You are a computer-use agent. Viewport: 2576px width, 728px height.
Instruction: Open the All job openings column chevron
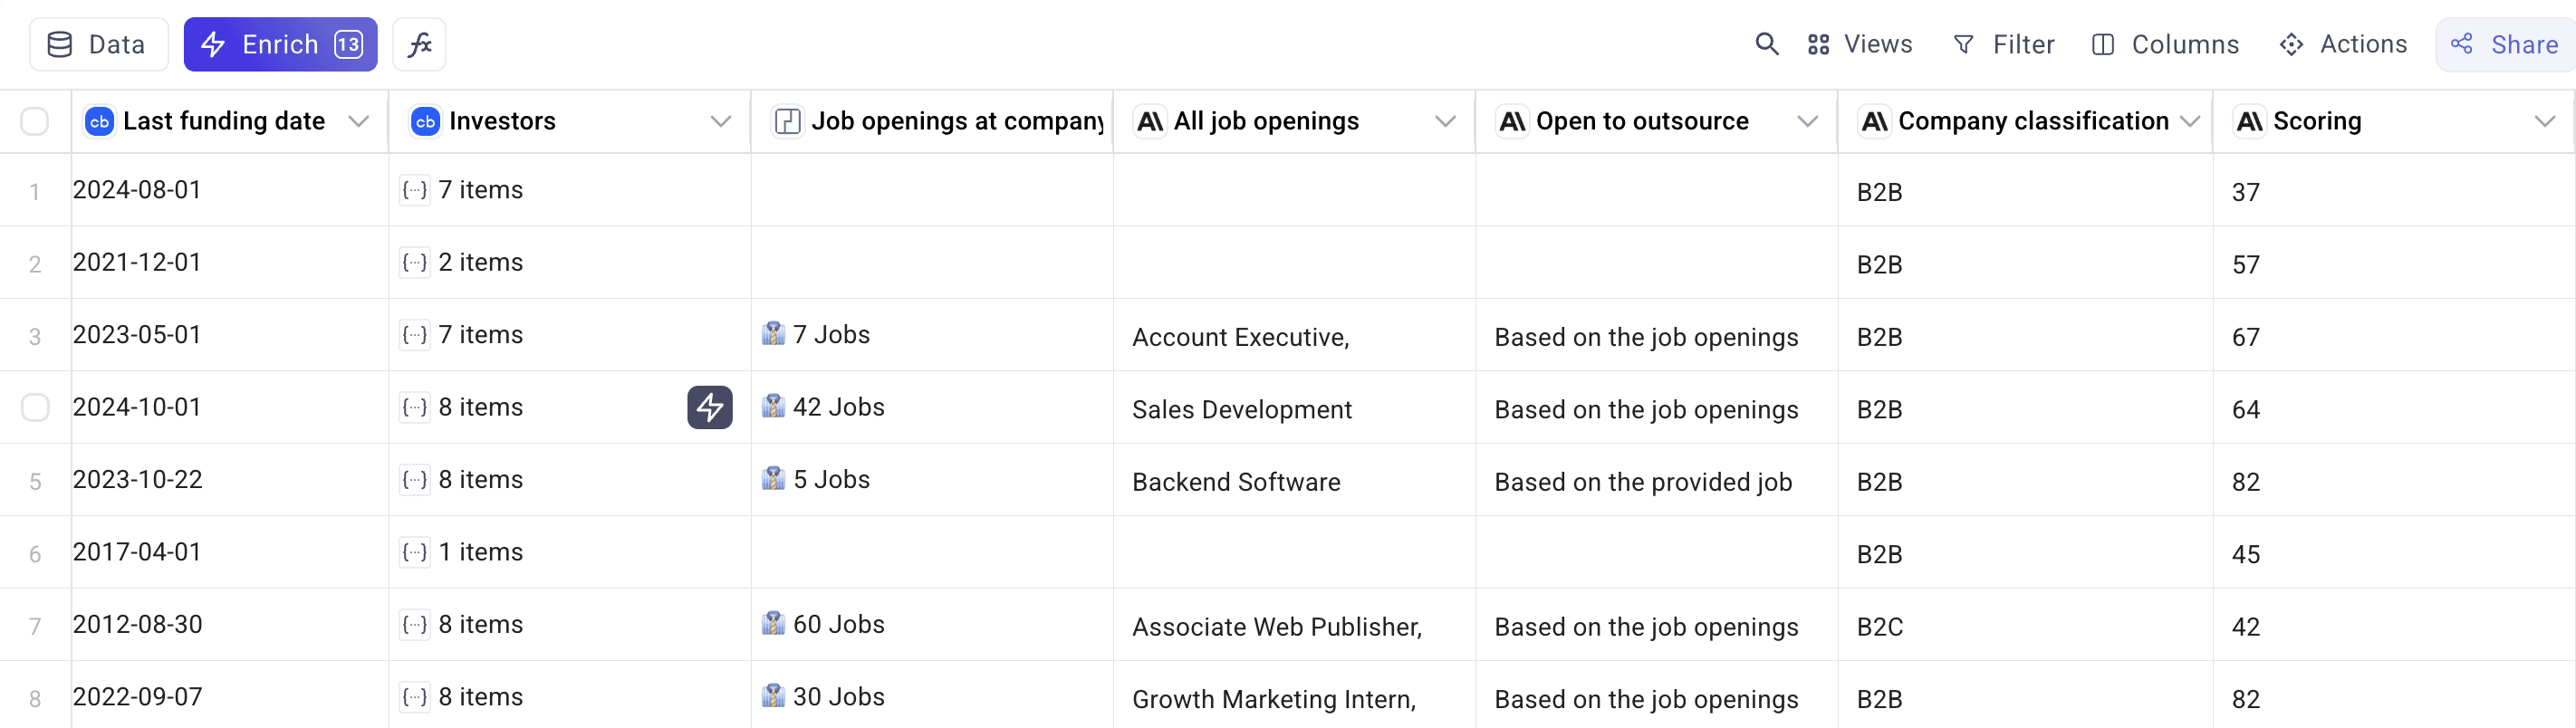tap(1444, 121)
